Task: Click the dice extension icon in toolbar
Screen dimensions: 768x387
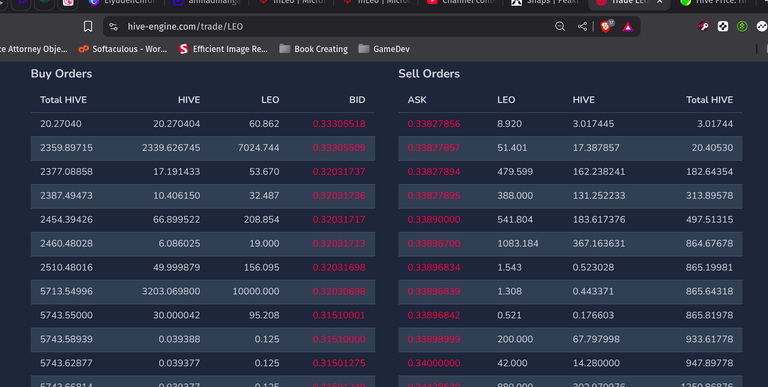Action: tap(722, 26)
